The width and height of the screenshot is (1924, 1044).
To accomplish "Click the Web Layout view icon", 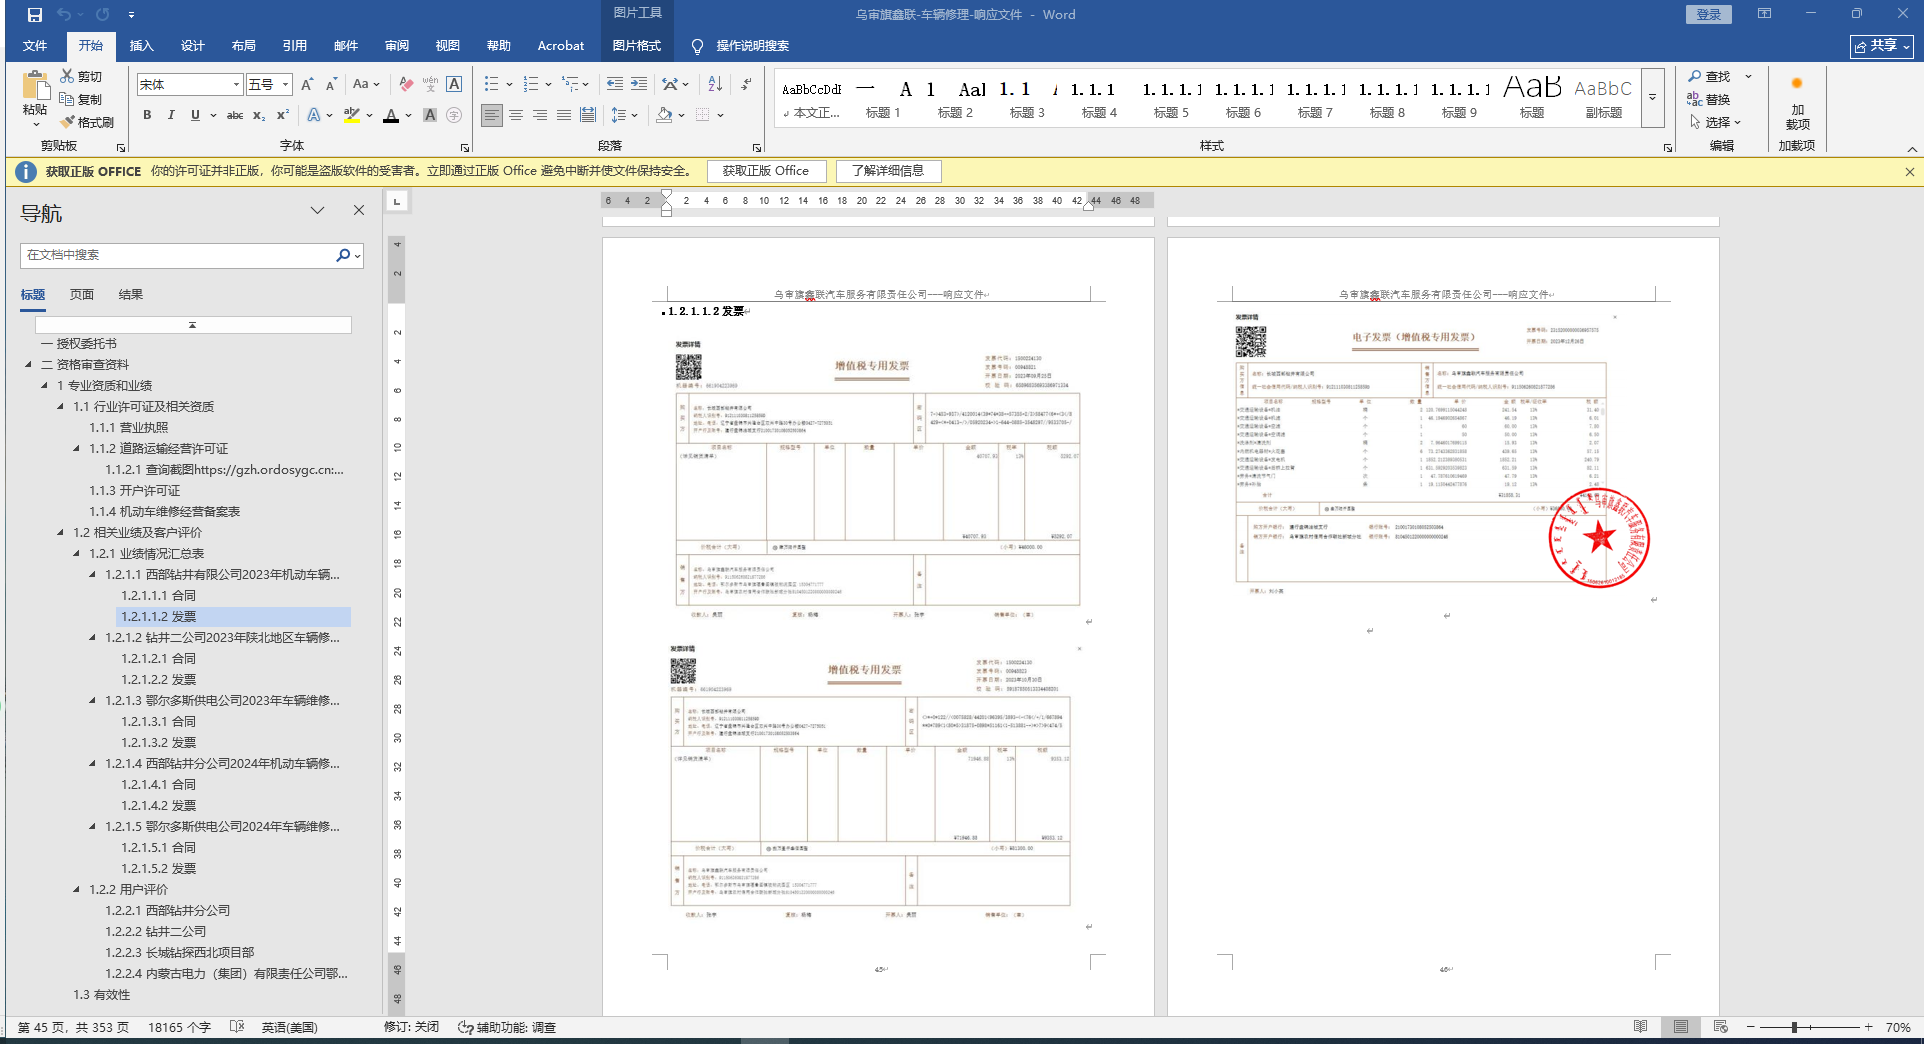I will pyautogui.click(x=1720, y=1027).
